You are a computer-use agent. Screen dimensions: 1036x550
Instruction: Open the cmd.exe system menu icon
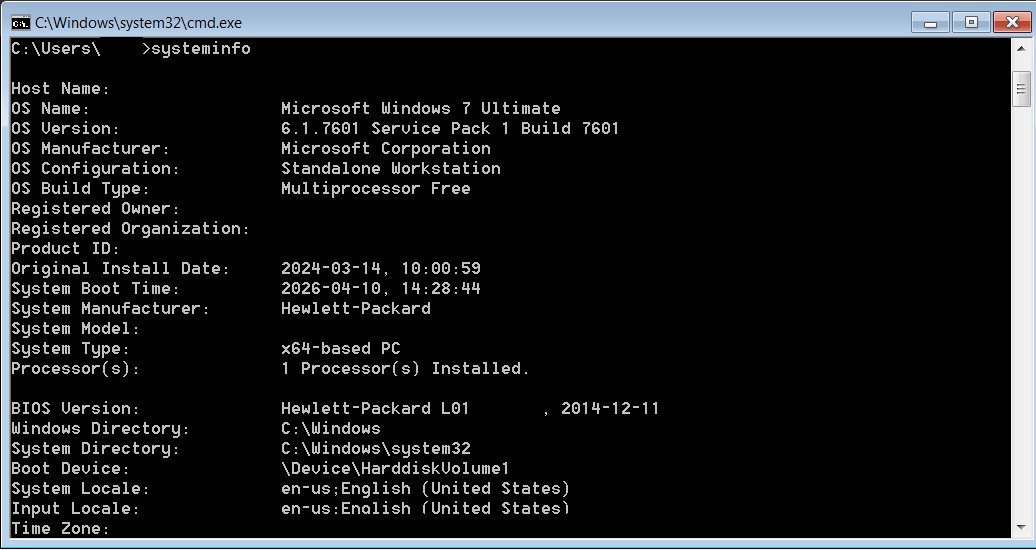coord(20,22)
